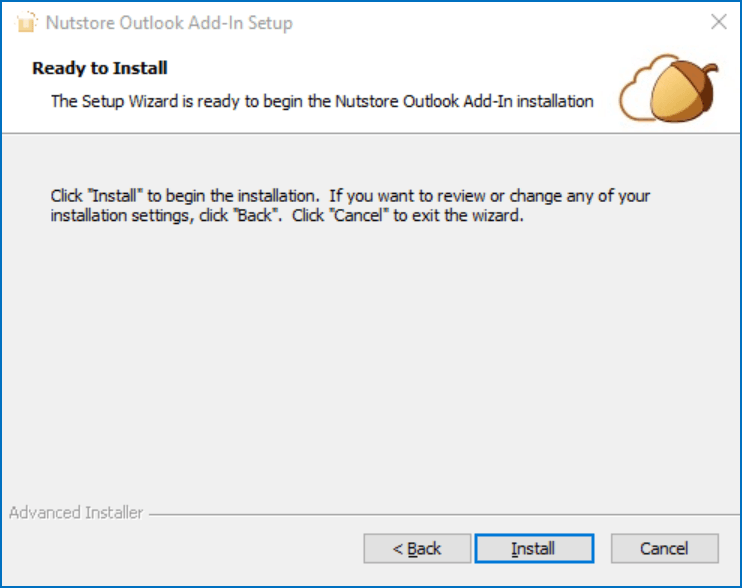Click the quoted "Install" word in instructions
The height and width of the screenshot is (588, 742).
coord(115,196)
